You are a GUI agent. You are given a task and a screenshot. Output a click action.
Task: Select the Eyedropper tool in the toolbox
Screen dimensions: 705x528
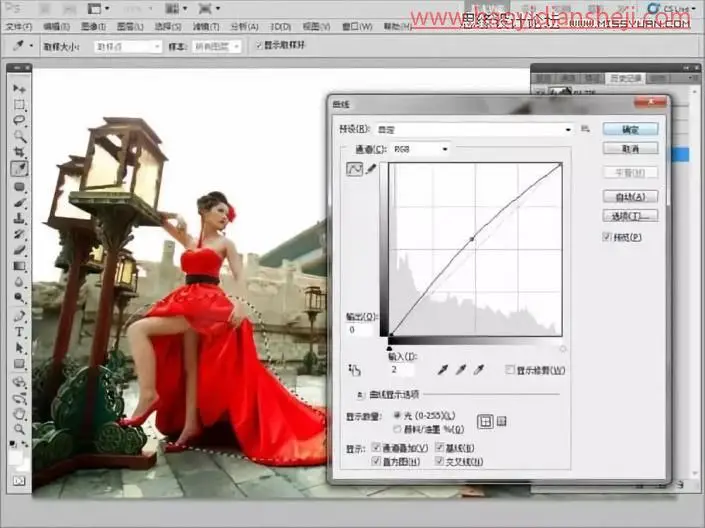[x=19, y=169]
